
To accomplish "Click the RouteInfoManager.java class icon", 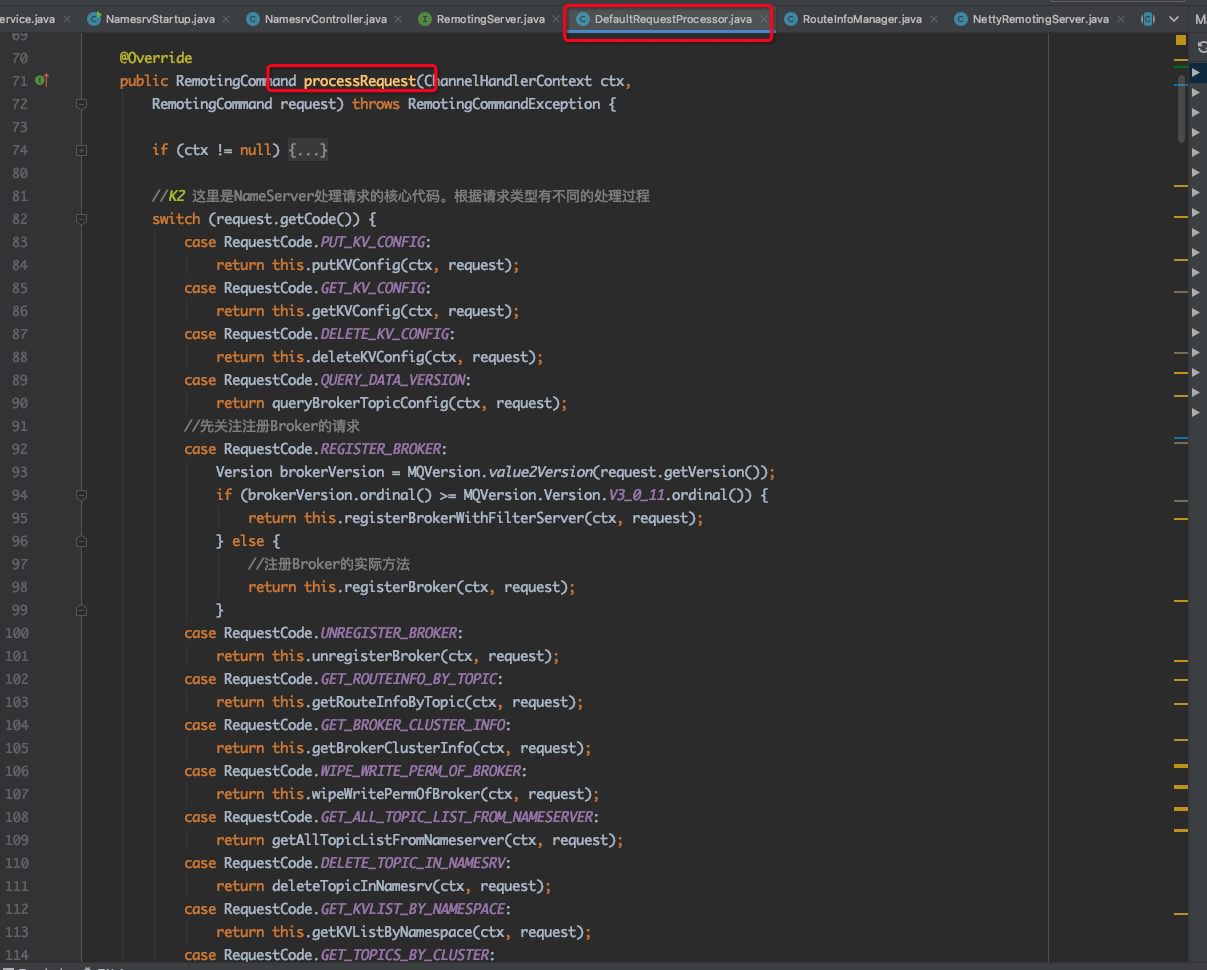I will (x=791, y=19).
